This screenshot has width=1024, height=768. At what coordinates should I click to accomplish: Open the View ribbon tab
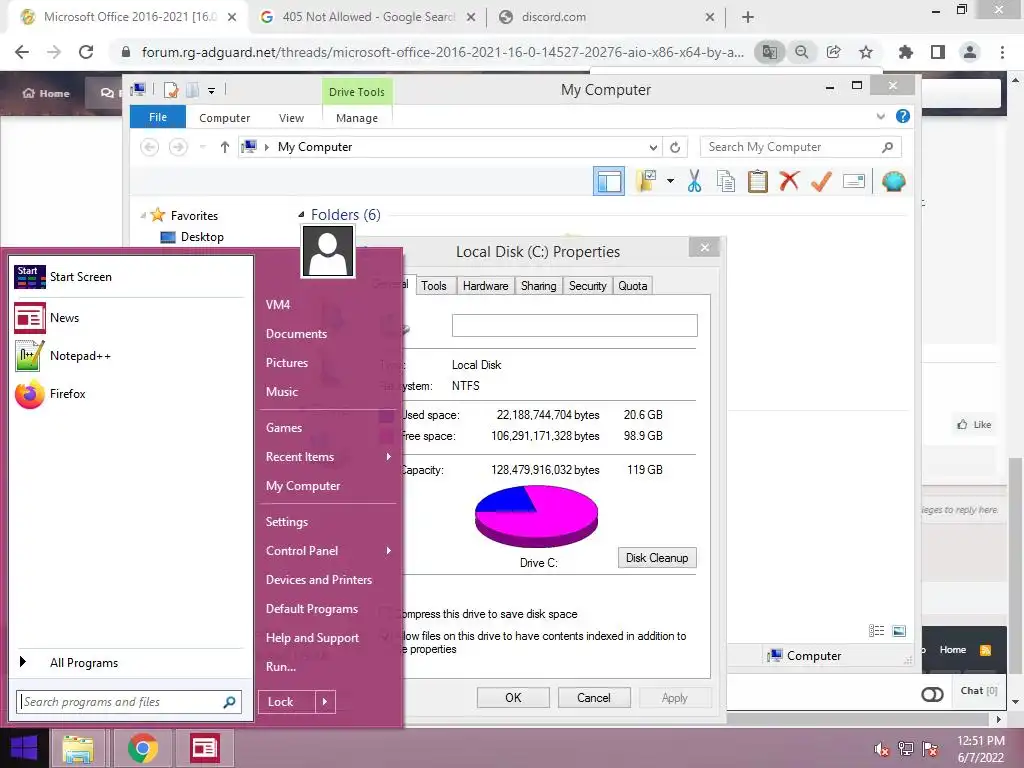coord(291,118)
